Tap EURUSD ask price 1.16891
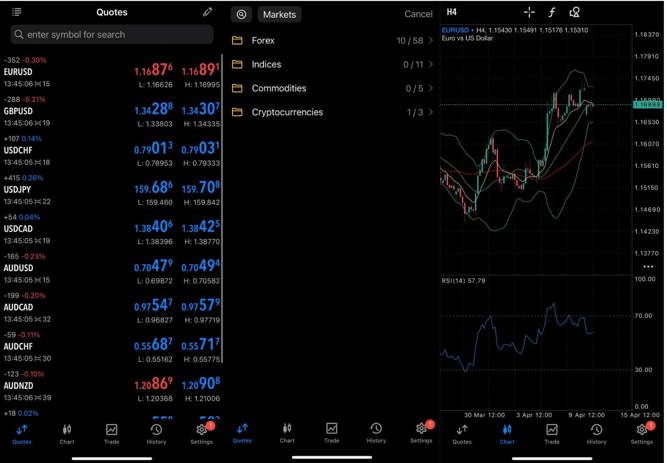Screen dimensions: 667x463 (x=200, y=70)
